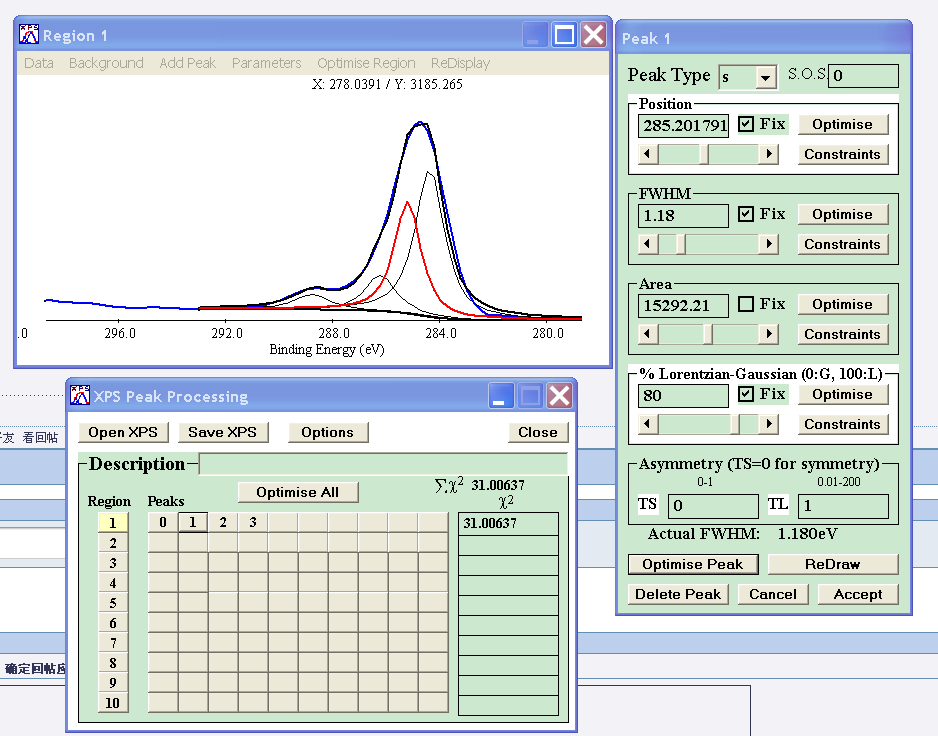Image resolution: width=938 pixels, height=736 pixels.
Task: Click the Optimise Peak button
Action: [x=693, y=564]
